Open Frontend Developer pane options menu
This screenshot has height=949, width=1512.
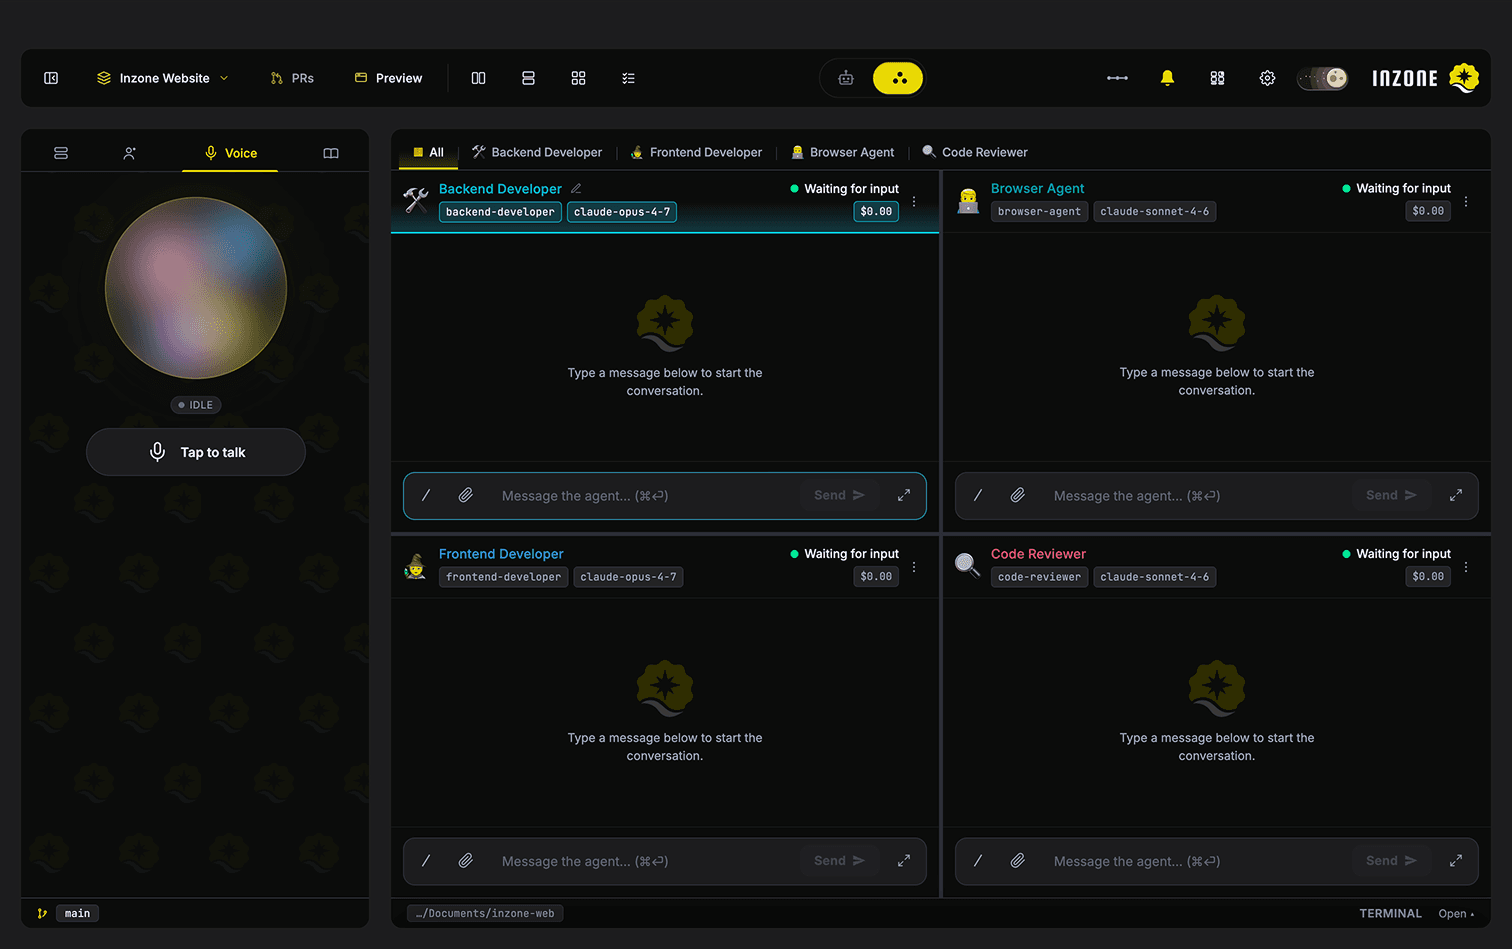(x=914, y=567)
